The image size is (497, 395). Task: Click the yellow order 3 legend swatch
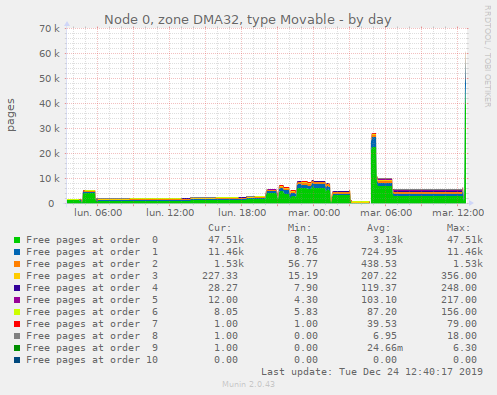coord(17,276)
